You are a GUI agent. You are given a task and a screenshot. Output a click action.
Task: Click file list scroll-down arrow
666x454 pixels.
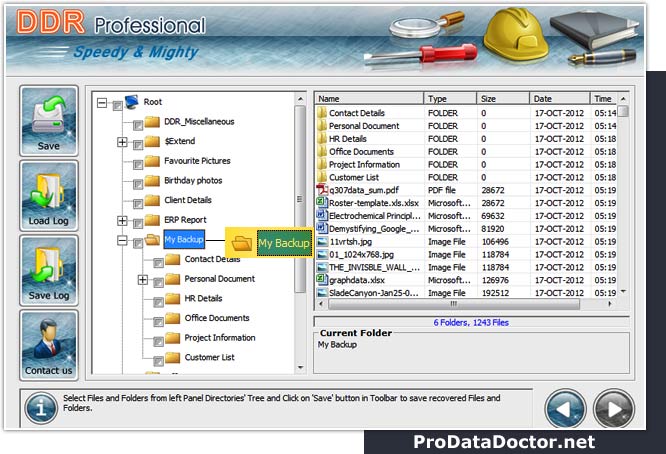coord(624,291)
